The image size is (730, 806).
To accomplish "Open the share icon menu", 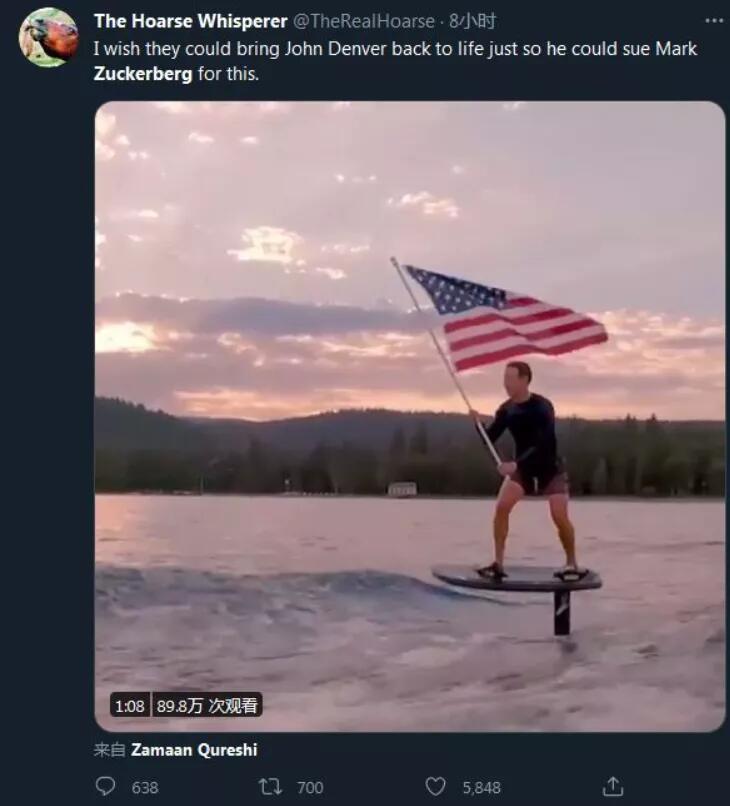I will click(x=613, y=787).
